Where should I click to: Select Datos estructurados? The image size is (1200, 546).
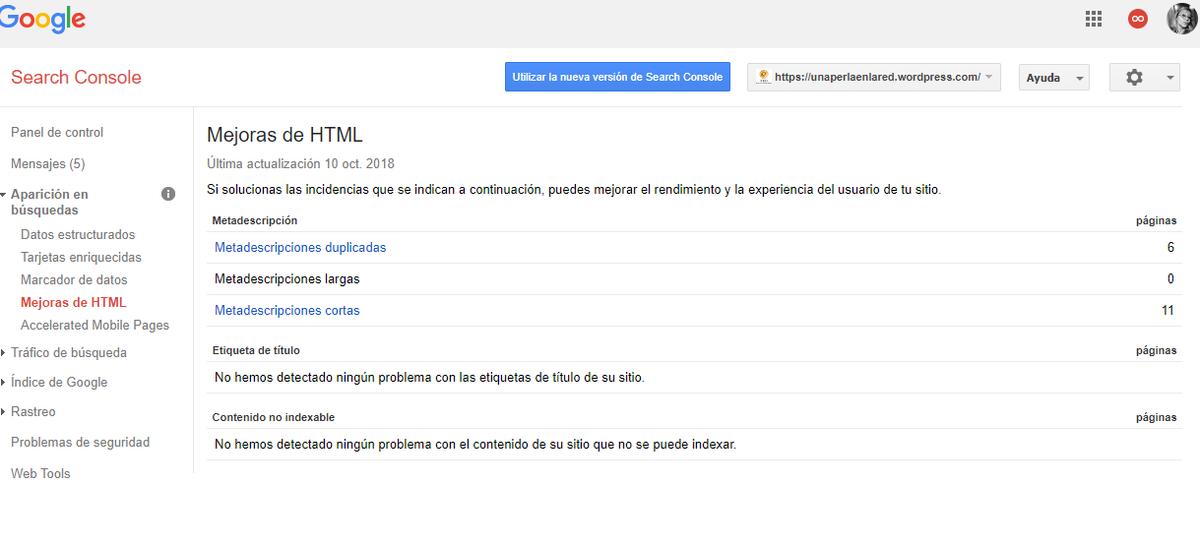[x=77, y=235]
